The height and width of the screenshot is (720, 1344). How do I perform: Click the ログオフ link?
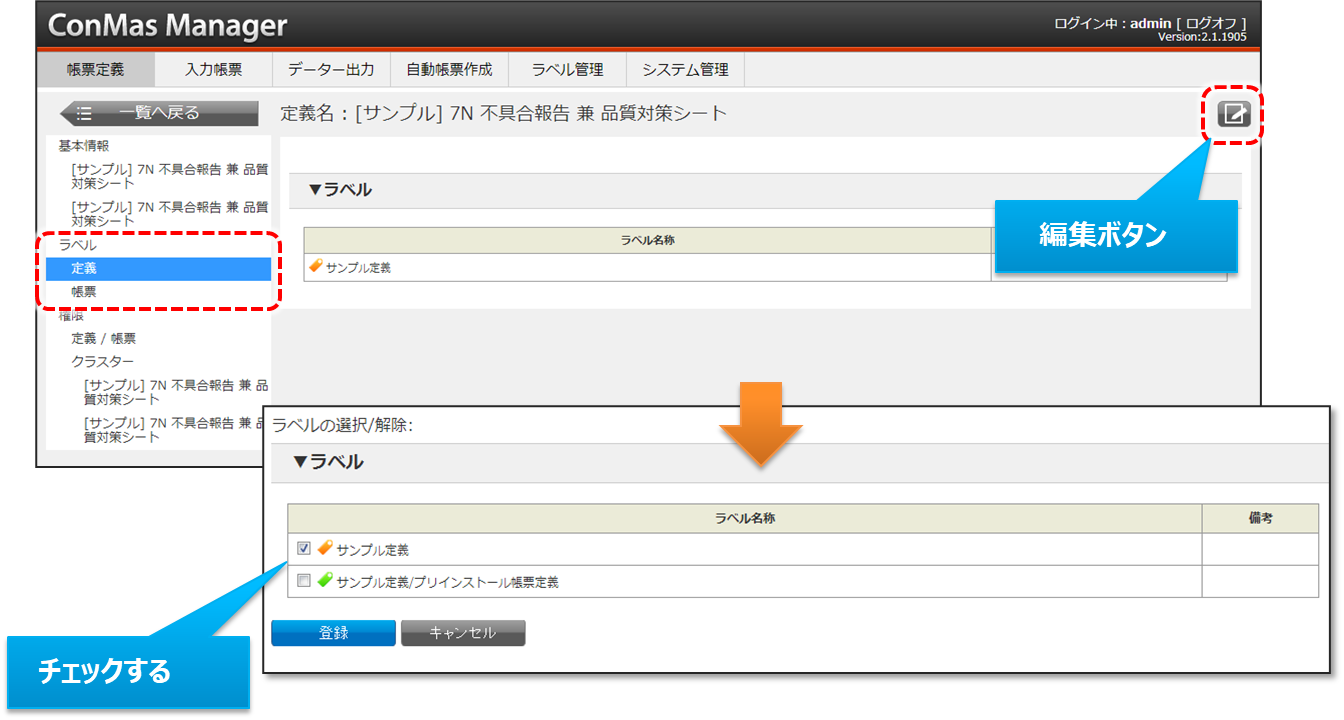tap(1215, 23)
